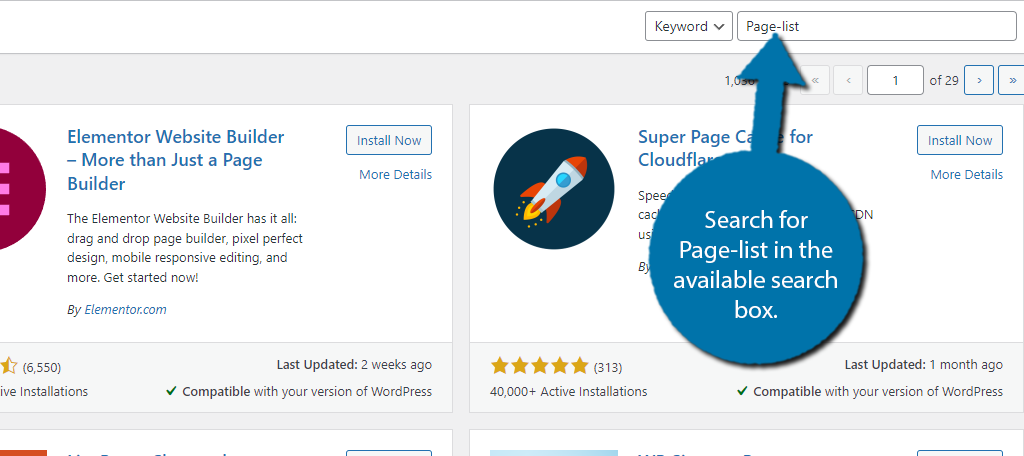
Task: Open More Details for Elementor Website Builder
Action: coord(395,174)
